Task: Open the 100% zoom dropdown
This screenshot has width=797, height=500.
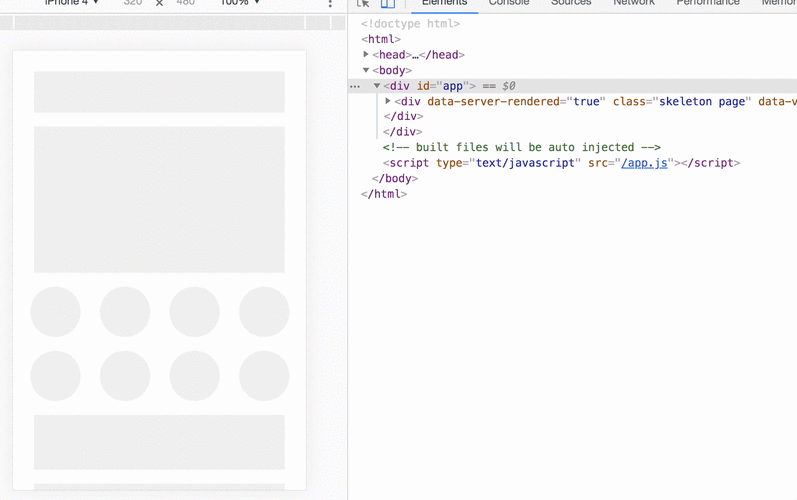Action: 239,3
